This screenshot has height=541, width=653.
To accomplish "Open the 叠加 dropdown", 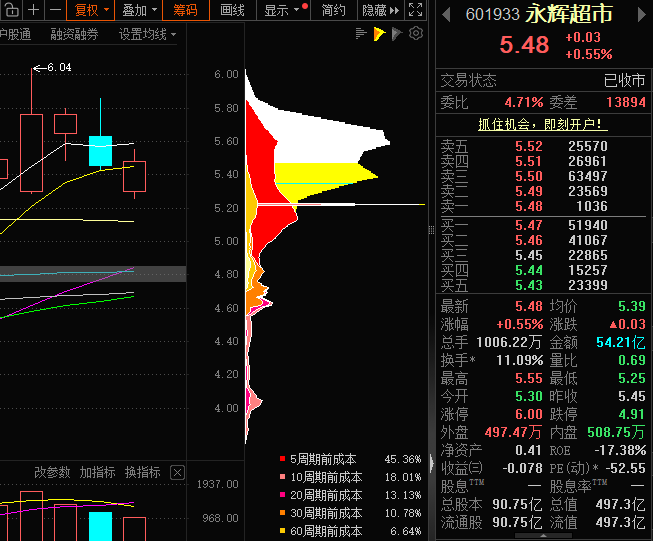I will (138, 10).
